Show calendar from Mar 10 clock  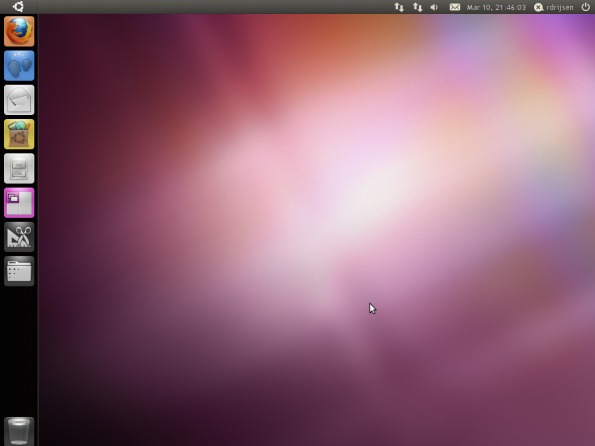point(496,7)
